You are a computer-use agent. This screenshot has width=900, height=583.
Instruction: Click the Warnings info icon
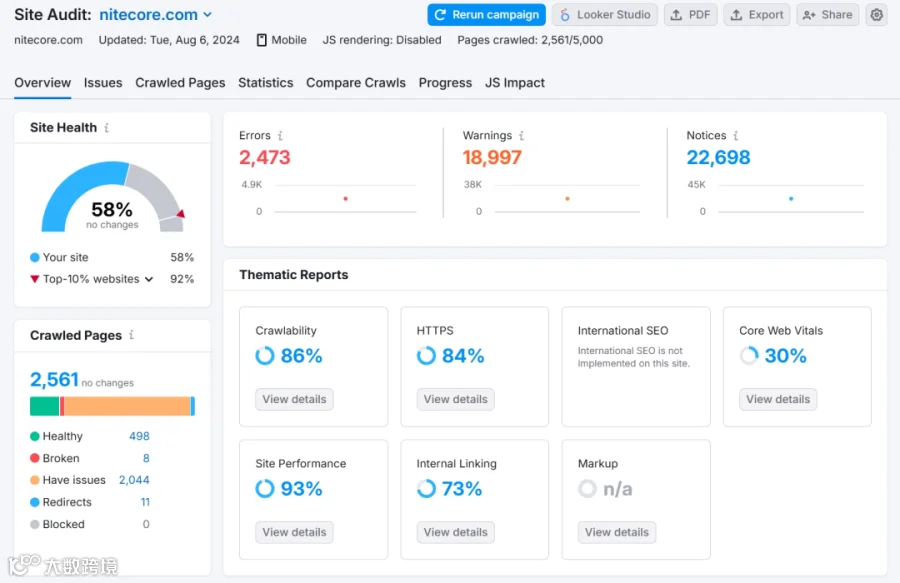pos(521,135)
